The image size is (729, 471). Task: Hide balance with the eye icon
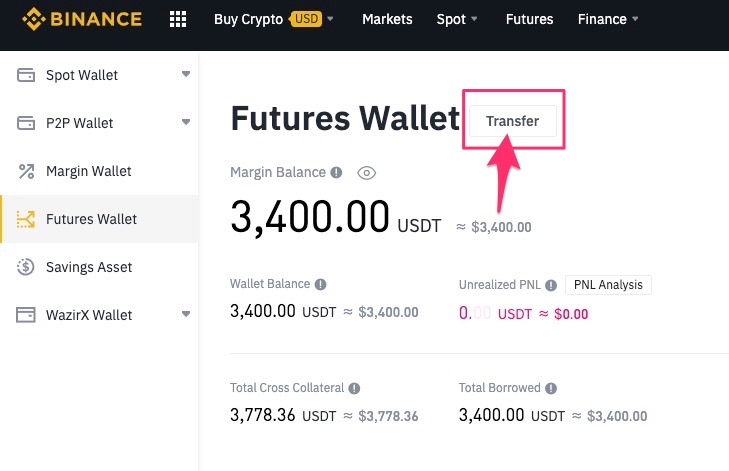tap(367, 173)
